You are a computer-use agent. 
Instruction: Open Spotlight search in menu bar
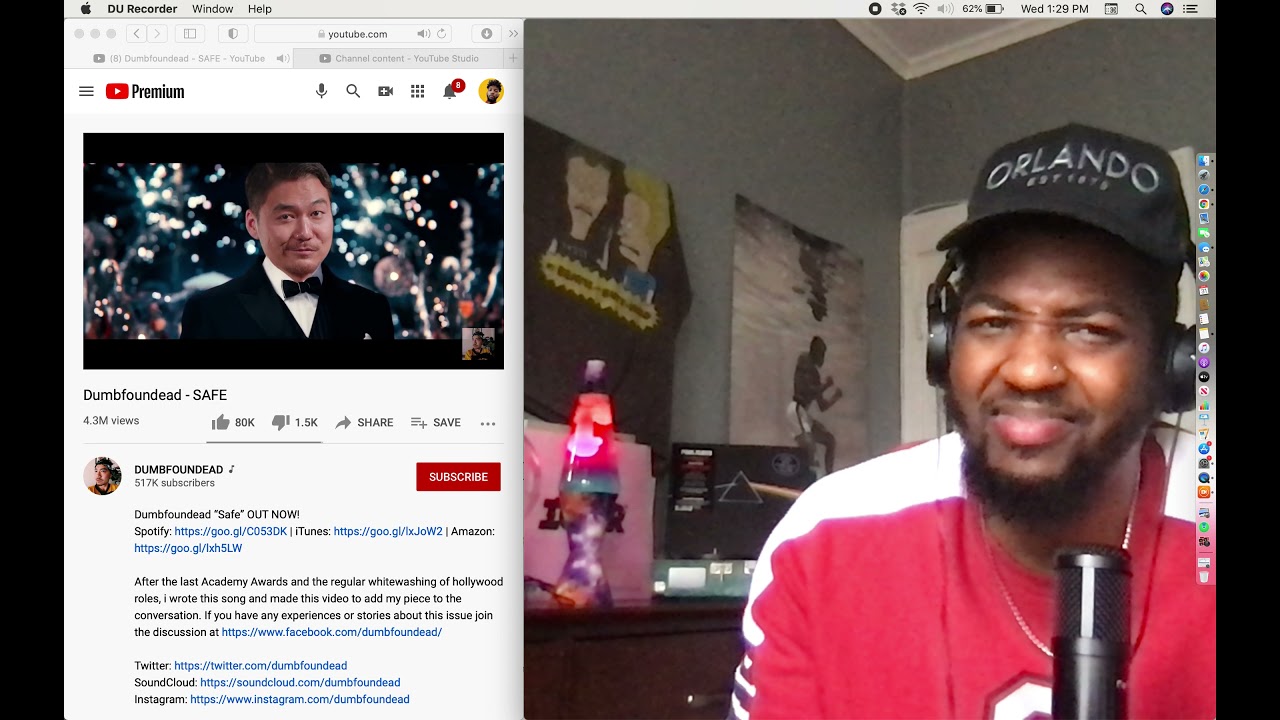(x=1141, y=9)
